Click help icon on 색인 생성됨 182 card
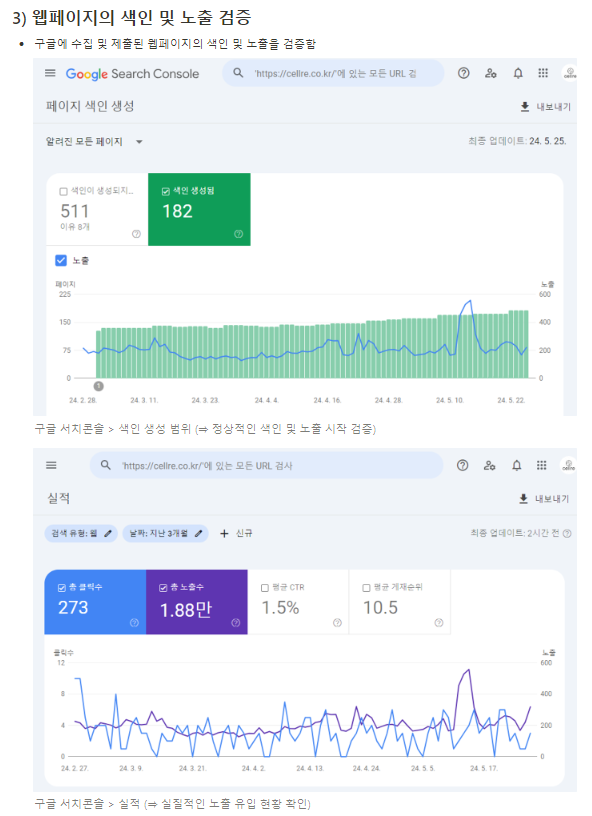Screen dimensions: 592x816 (x=238, y=234)
